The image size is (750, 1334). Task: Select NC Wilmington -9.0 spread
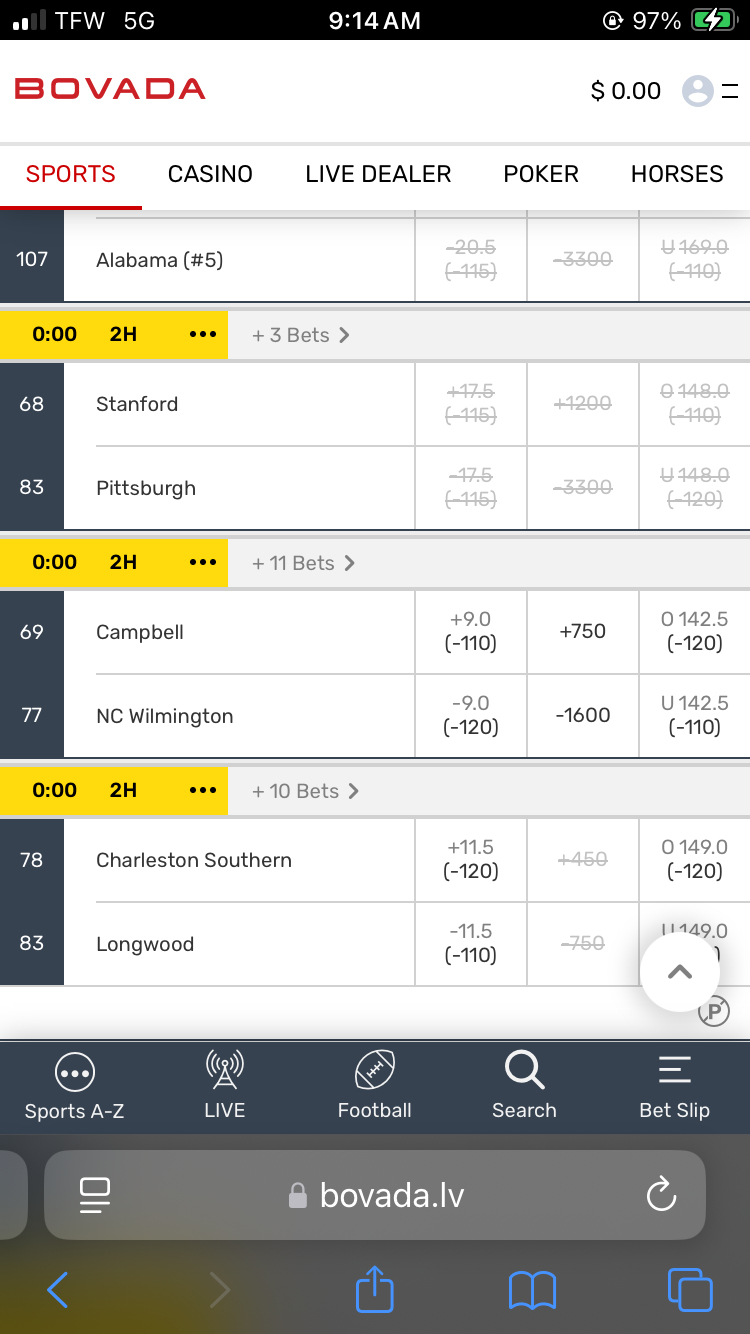(471, 715)
